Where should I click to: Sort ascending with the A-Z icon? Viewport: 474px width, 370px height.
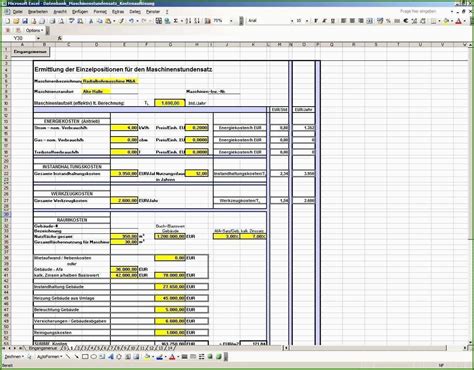188,21
